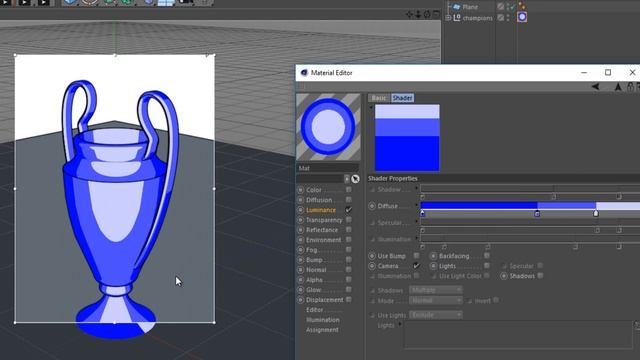
Task: Select the Bump channel label
Action: tap(314, 260)
